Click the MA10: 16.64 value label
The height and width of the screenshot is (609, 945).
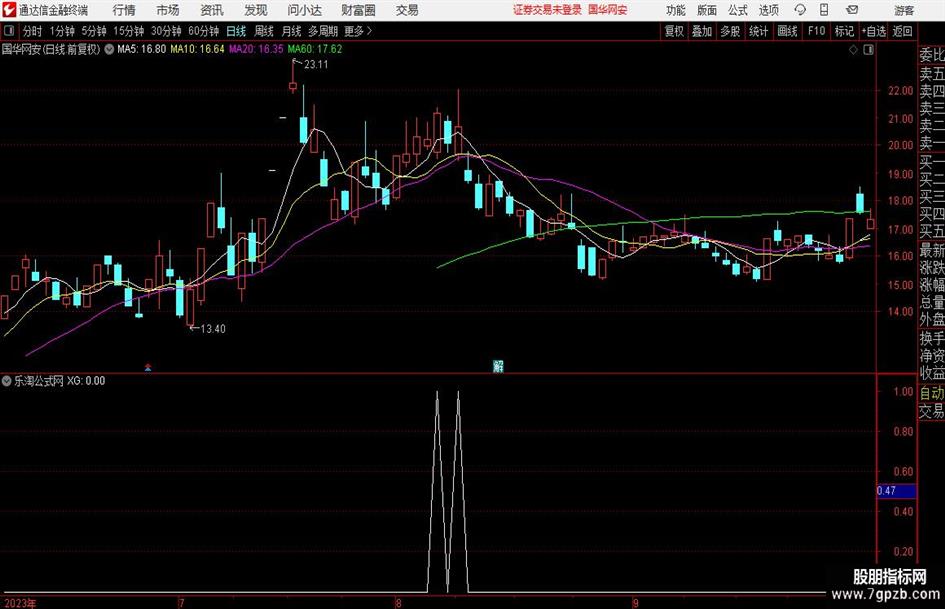(x=197, y=49)
